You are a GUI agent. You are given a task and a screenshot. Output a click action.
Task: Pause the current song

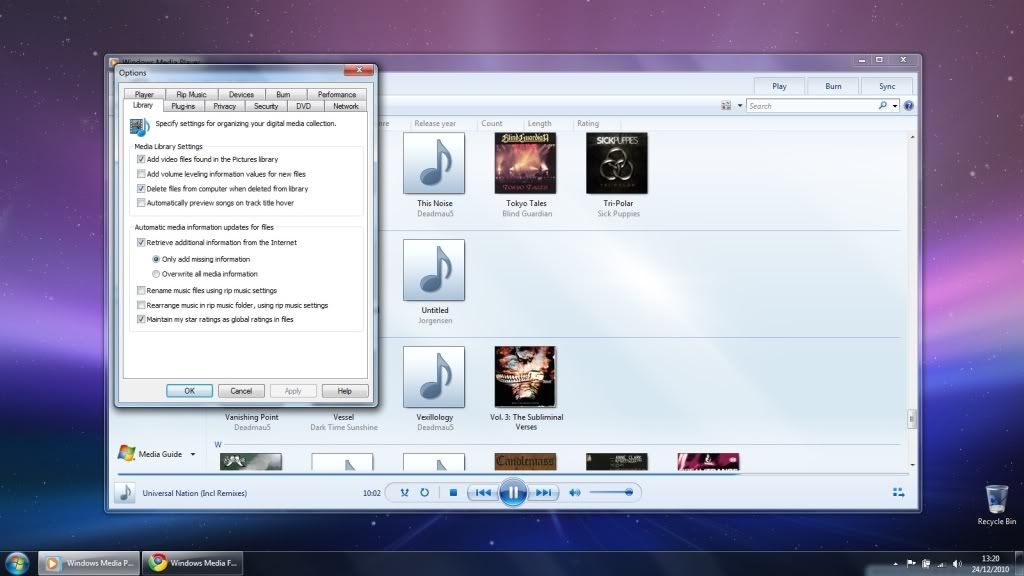[513, 492]
